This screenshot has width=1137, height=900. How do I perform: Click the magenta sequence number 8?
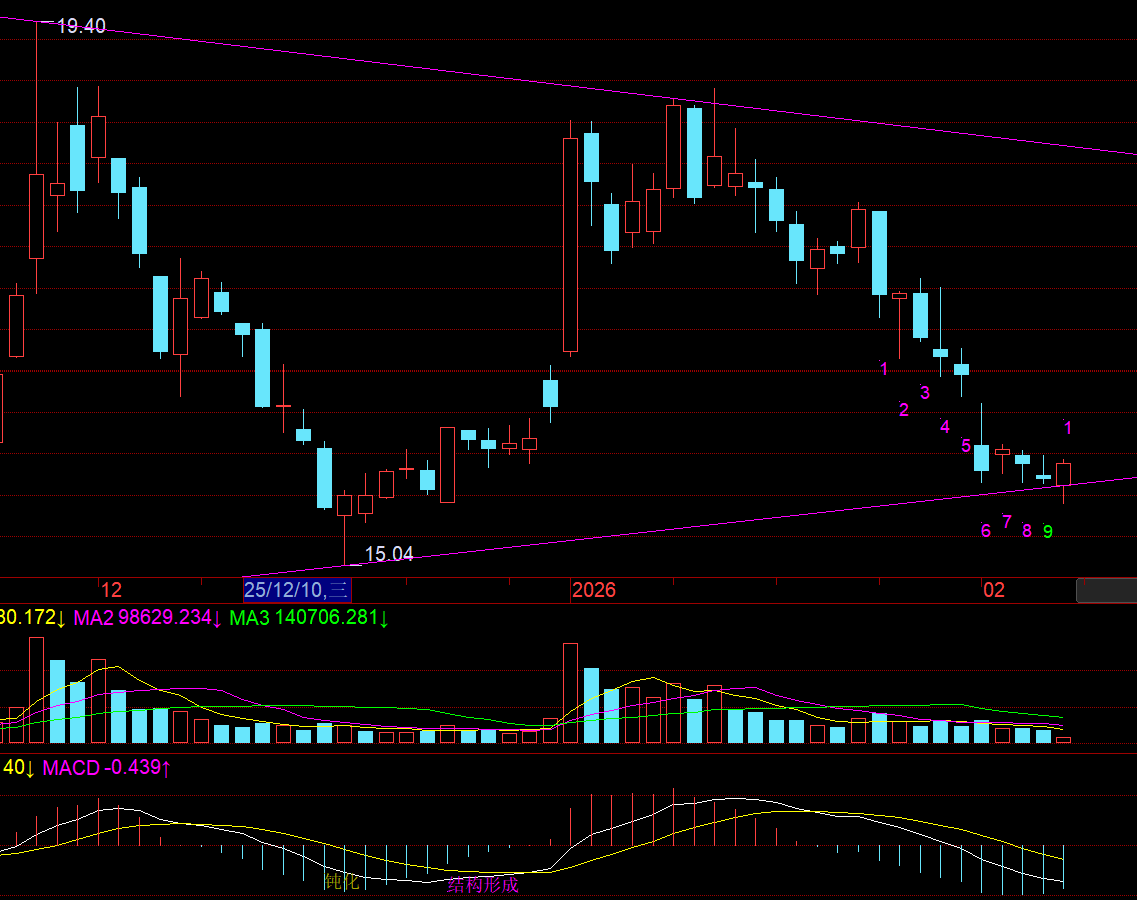[1027, 531]
